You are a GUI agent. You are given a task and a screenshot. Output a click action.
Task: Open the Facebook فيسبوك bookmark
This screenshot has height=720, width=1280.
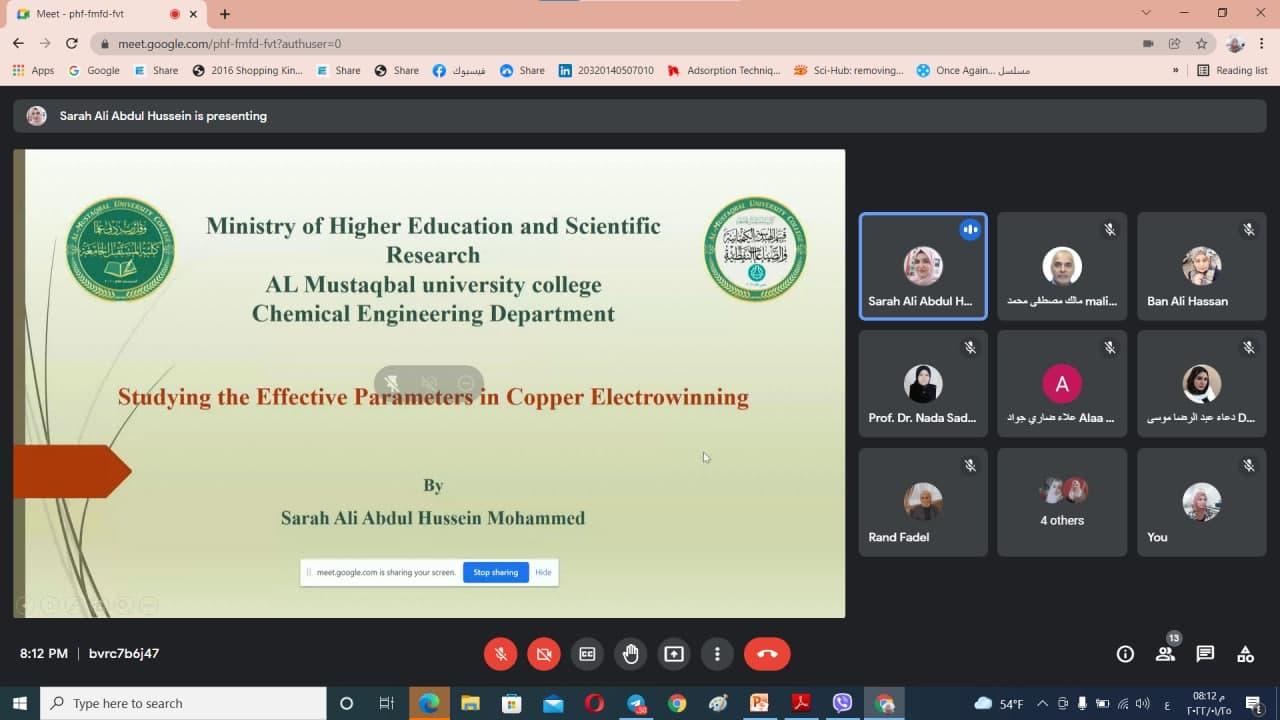coord(459,70)
